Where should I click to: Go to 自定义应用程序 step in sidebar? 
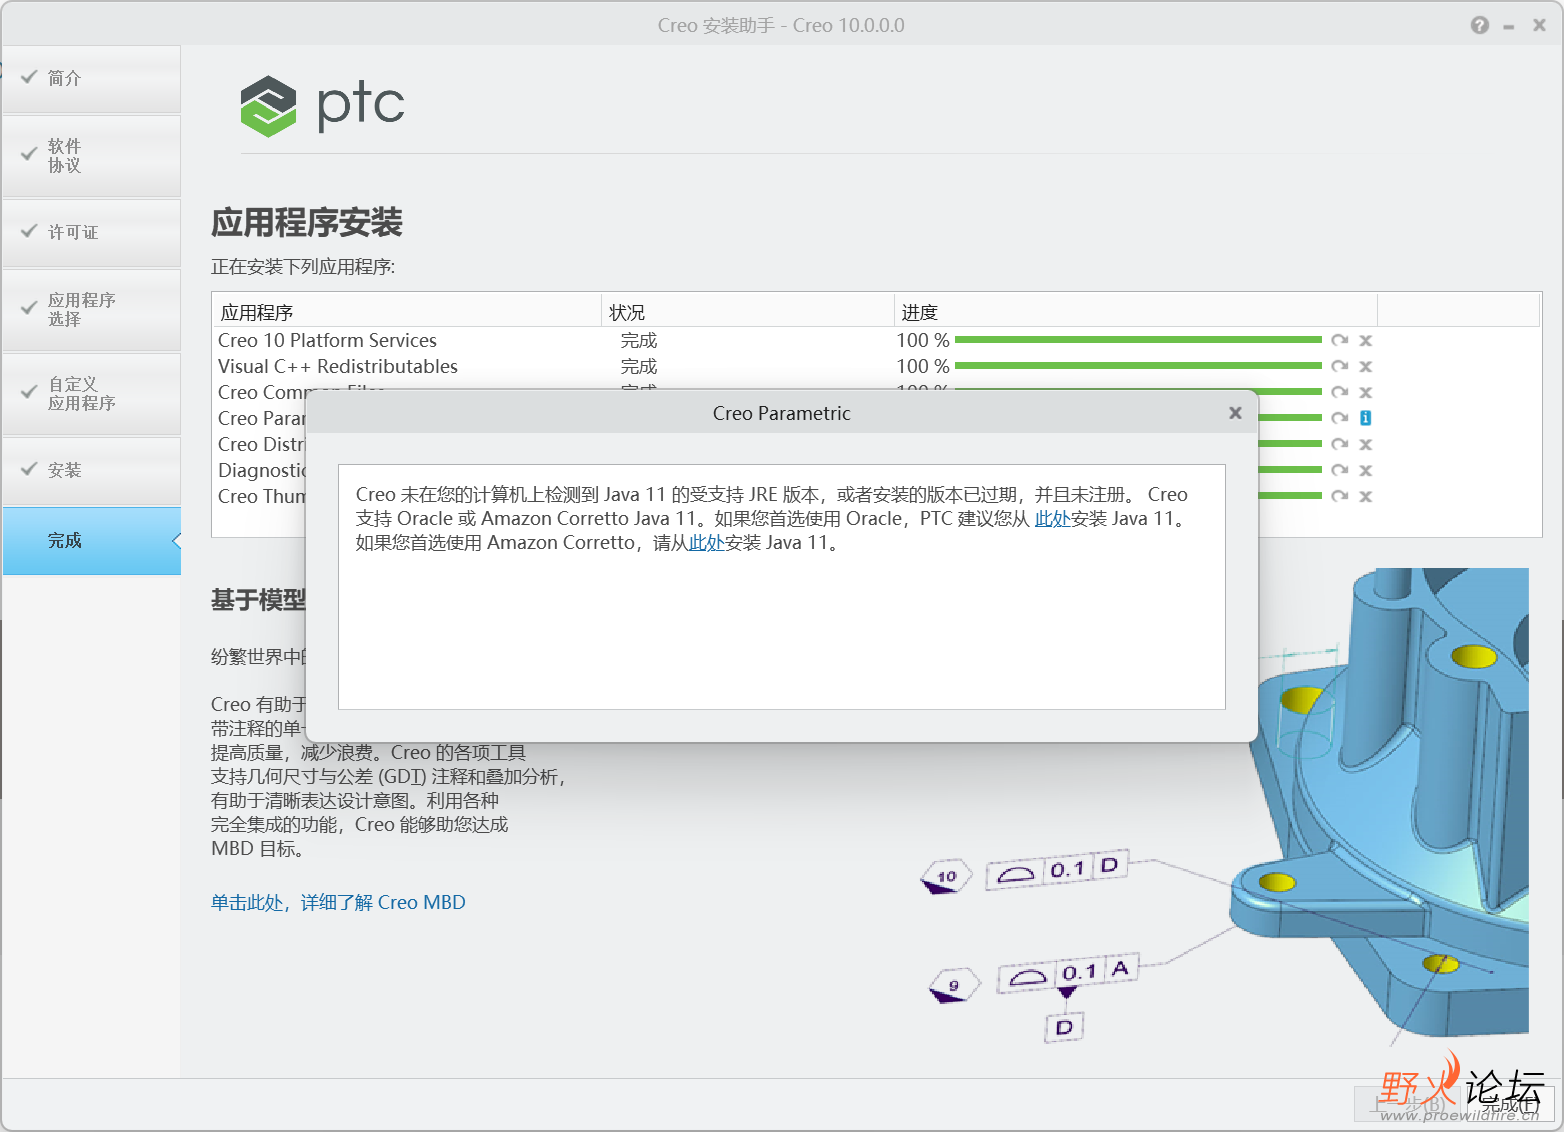pos(91,394)
